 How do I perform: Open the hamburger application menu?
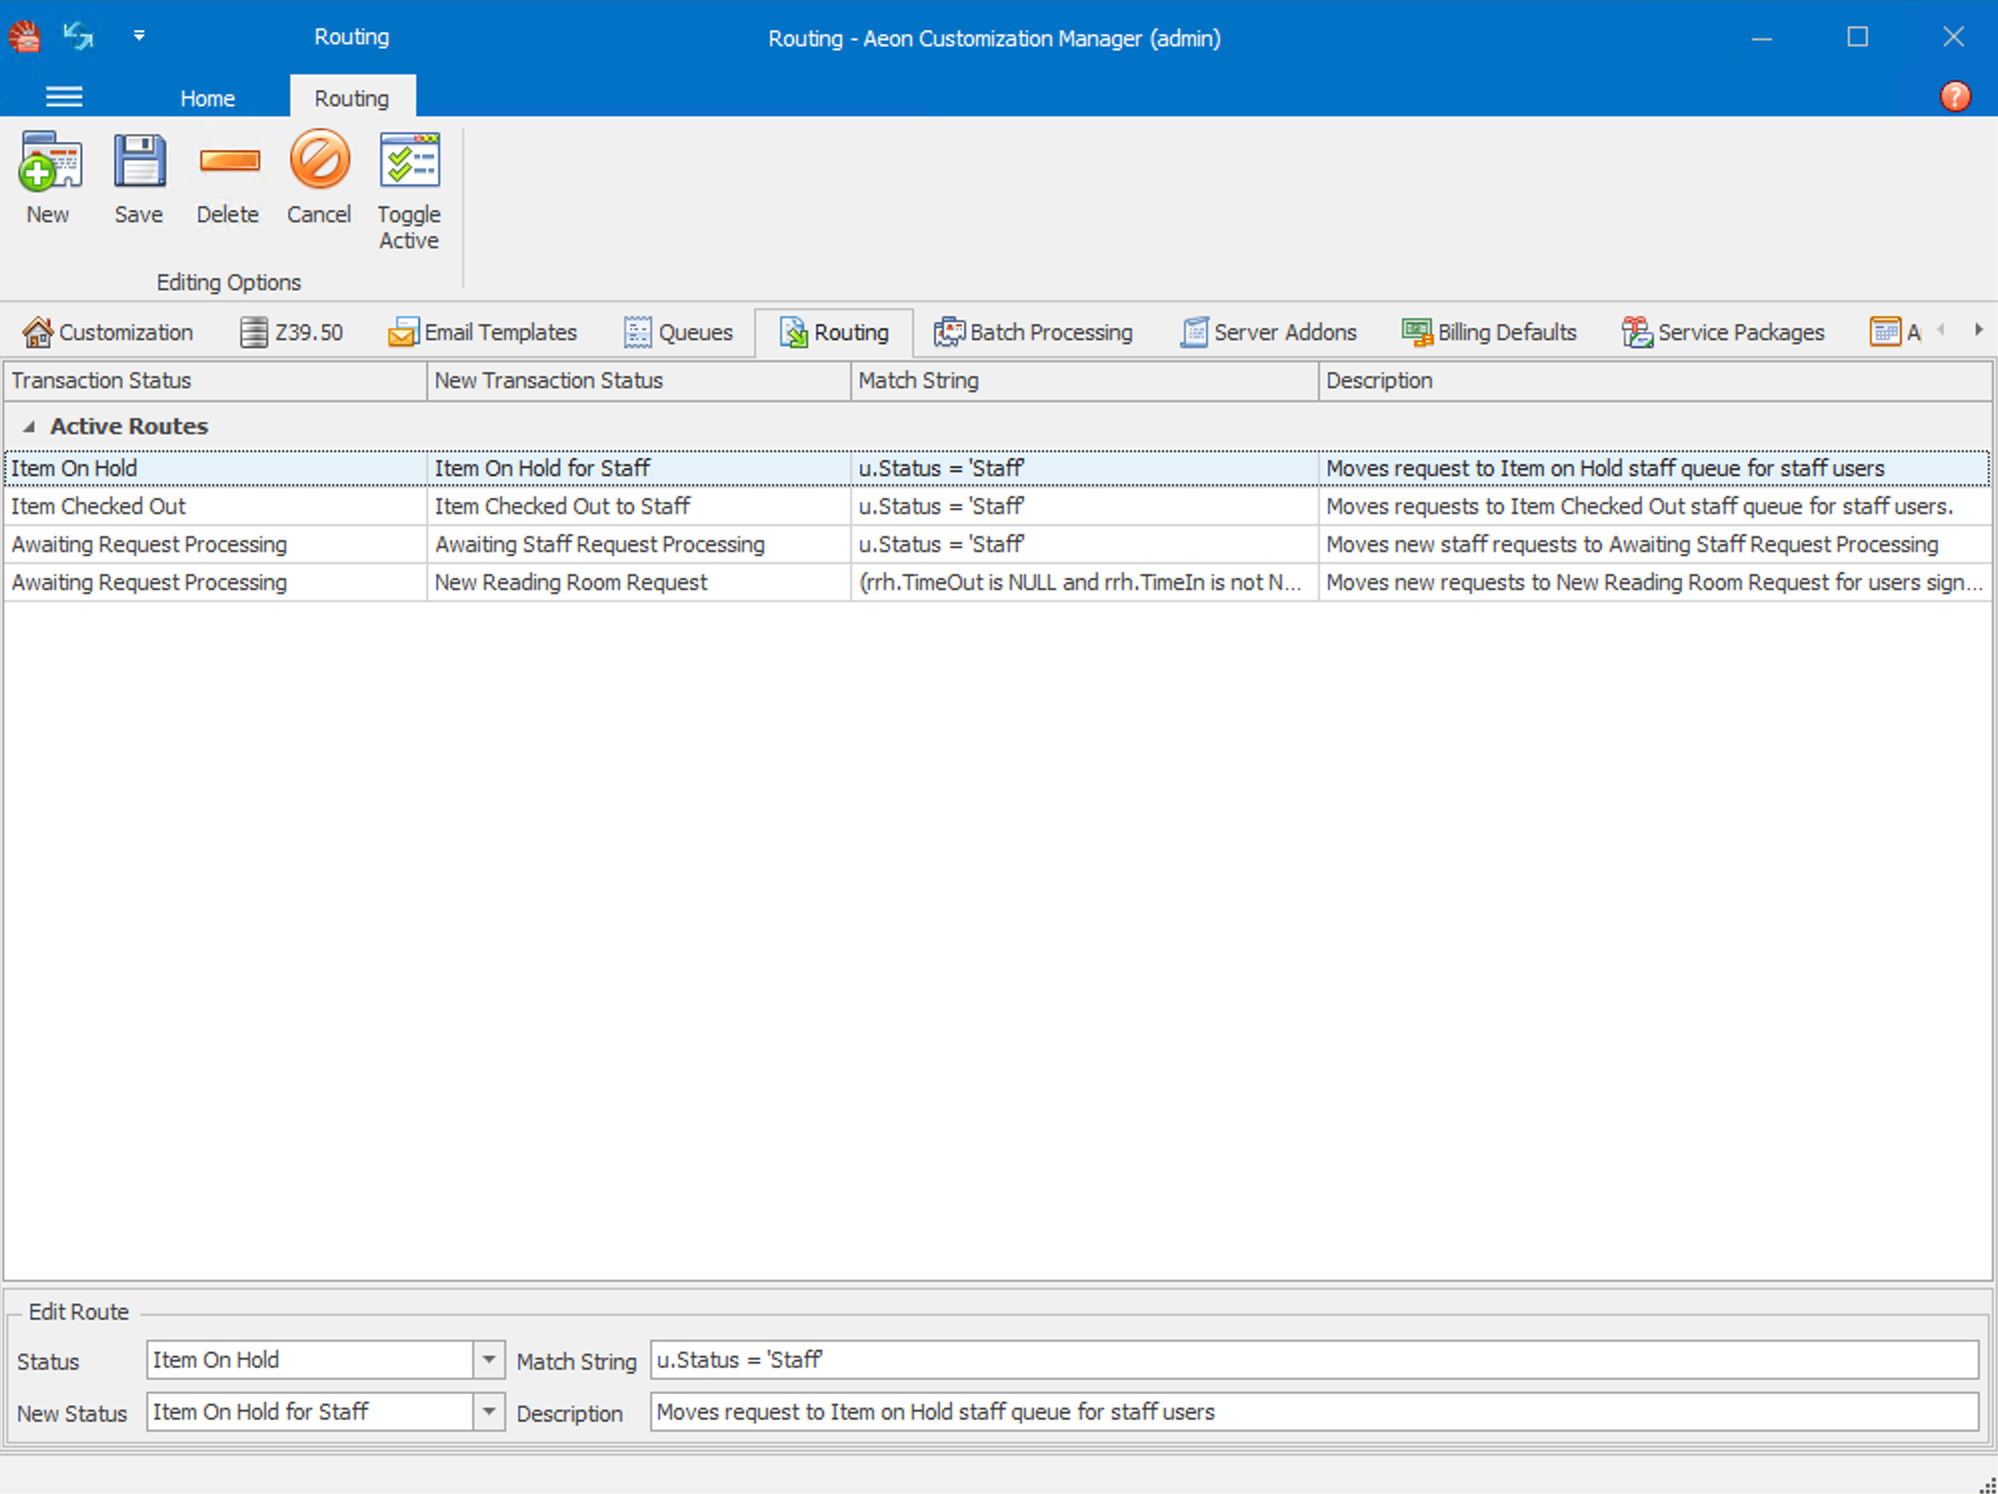64,96
